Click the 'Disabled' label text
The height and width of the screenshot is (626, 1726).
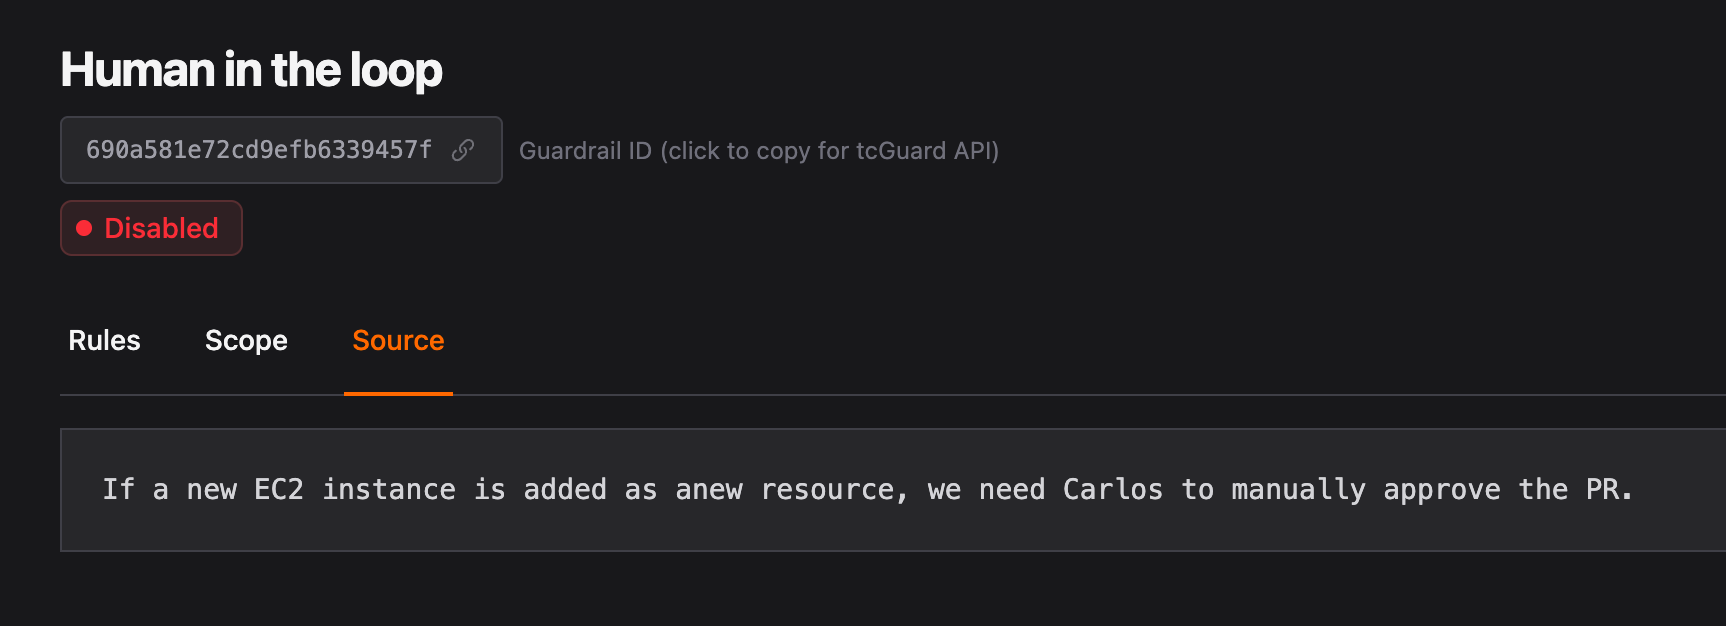(161, 228)
